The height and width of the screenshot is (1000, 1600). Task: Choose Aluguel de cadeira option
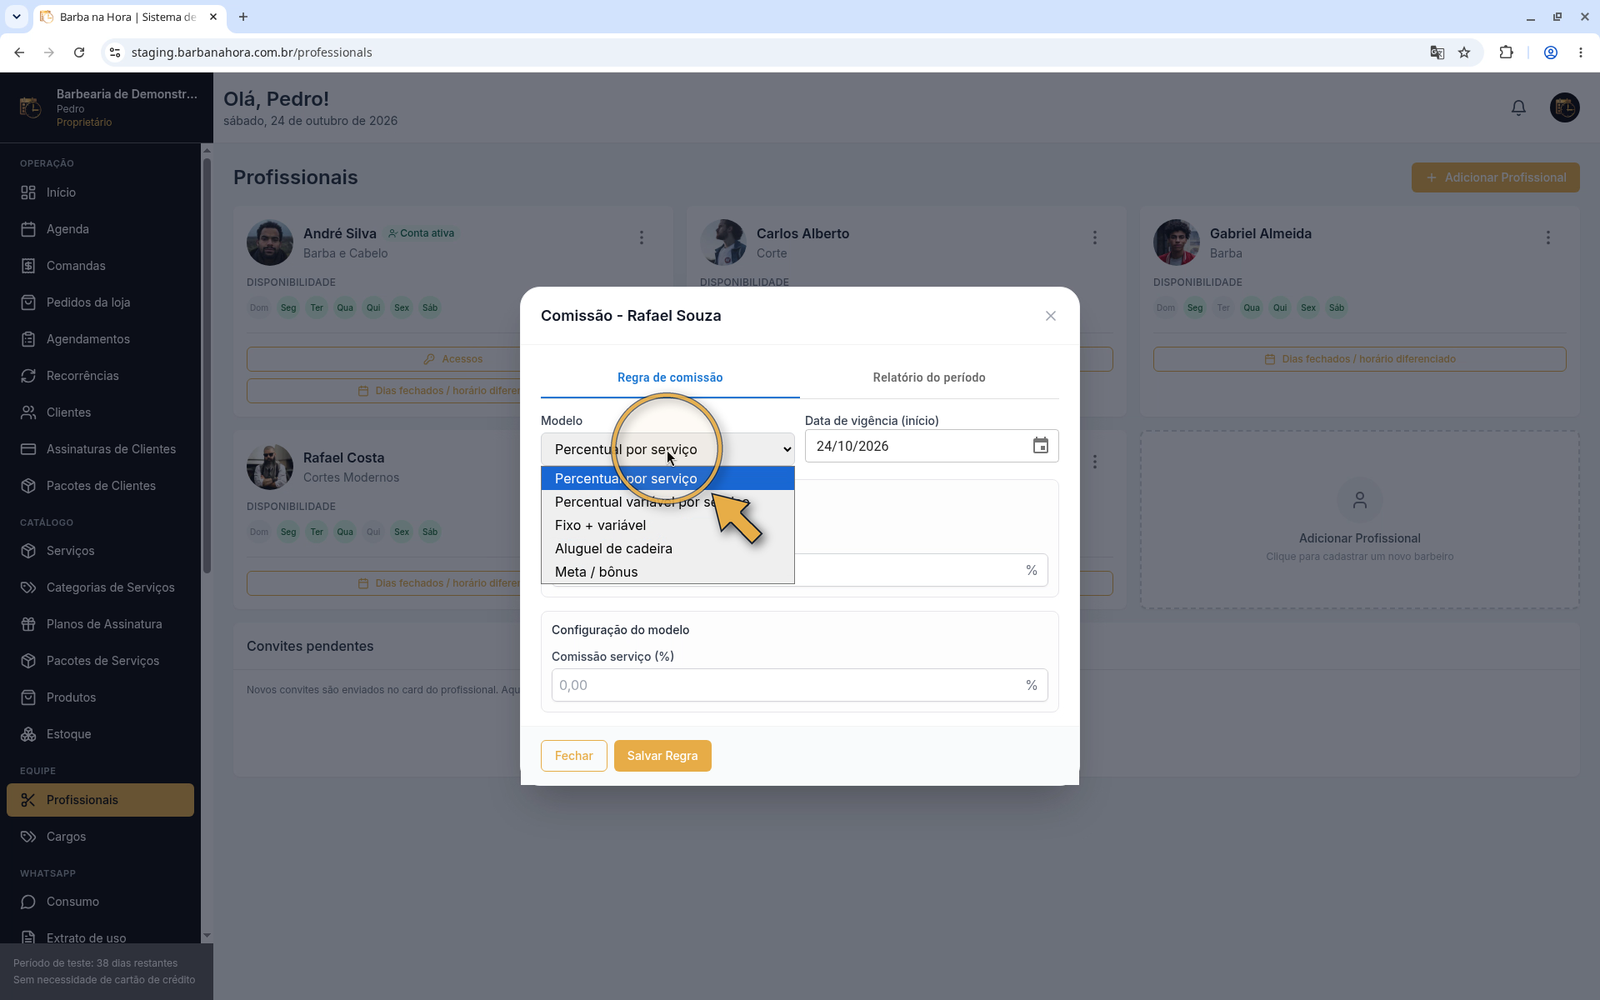668,548
